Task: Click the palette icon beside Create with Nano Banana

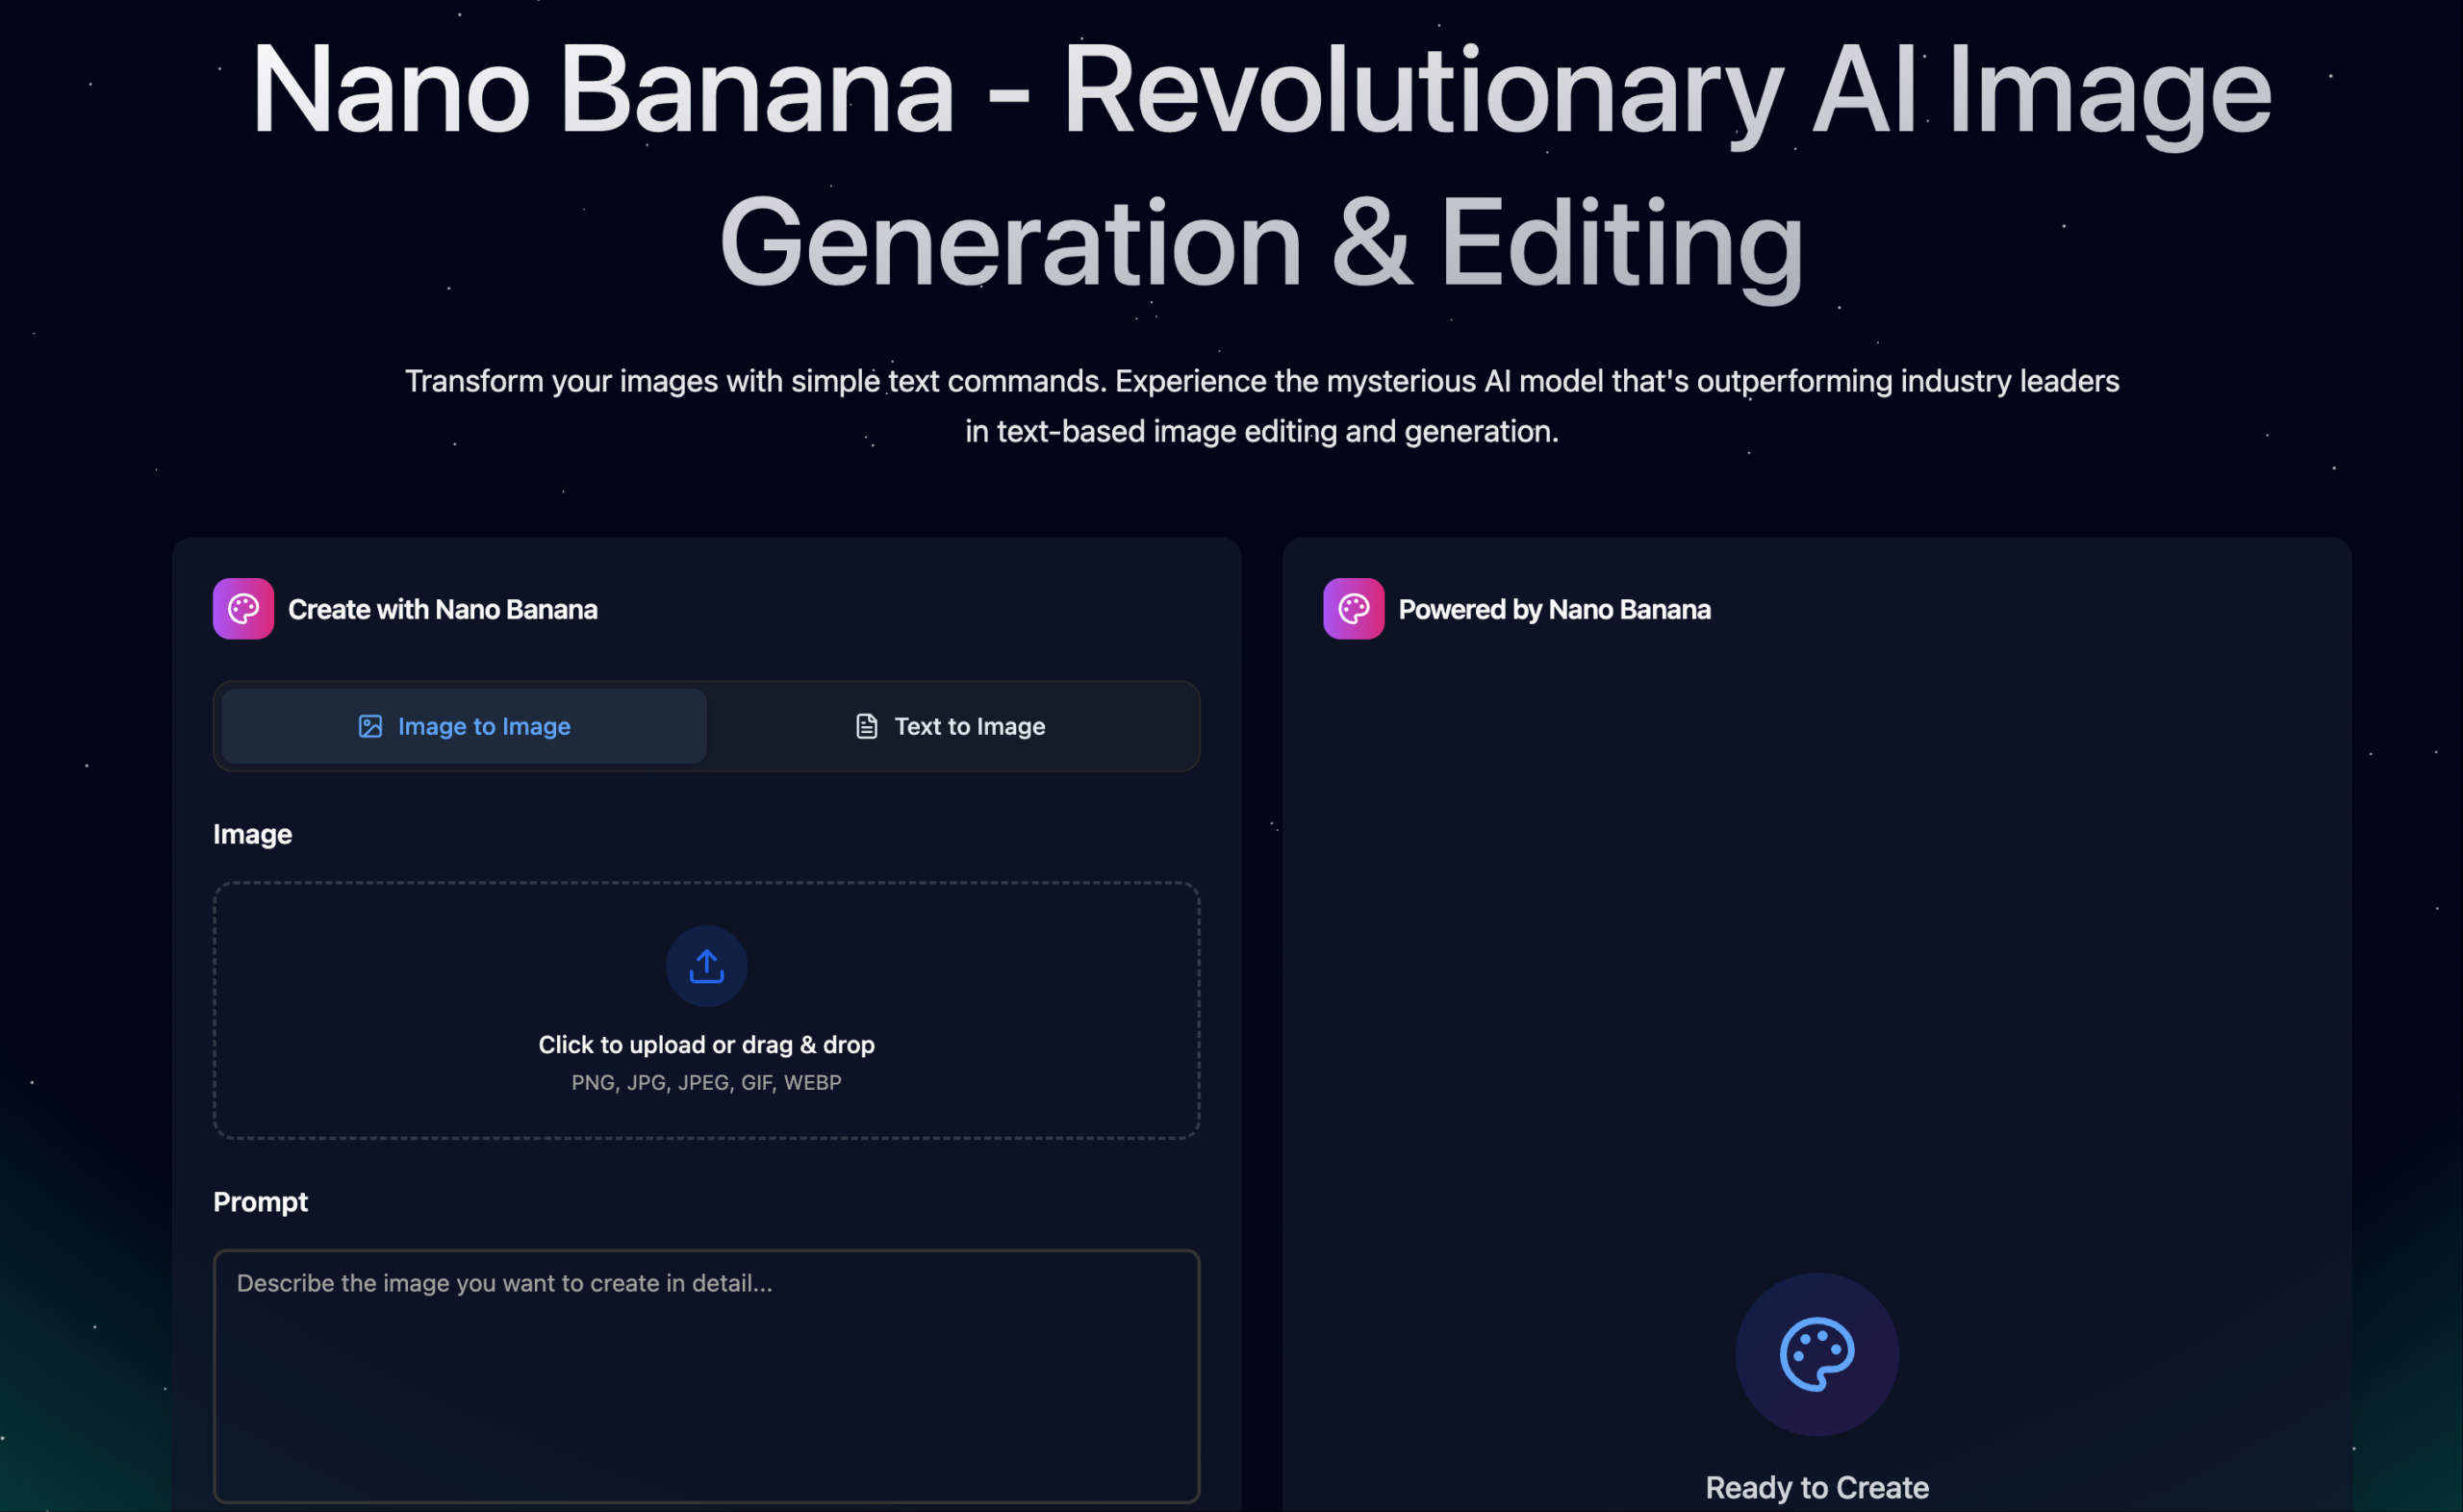Action: tap(243, 608)
